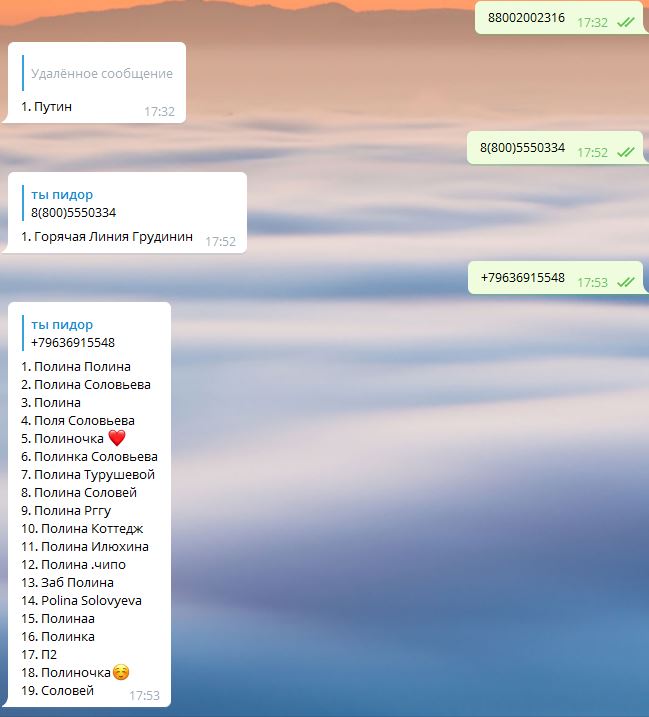Screen dimensions: 649x717
Task: Select the outgoing bubble 8(800)5550334
Action: [x=555, y=148]
